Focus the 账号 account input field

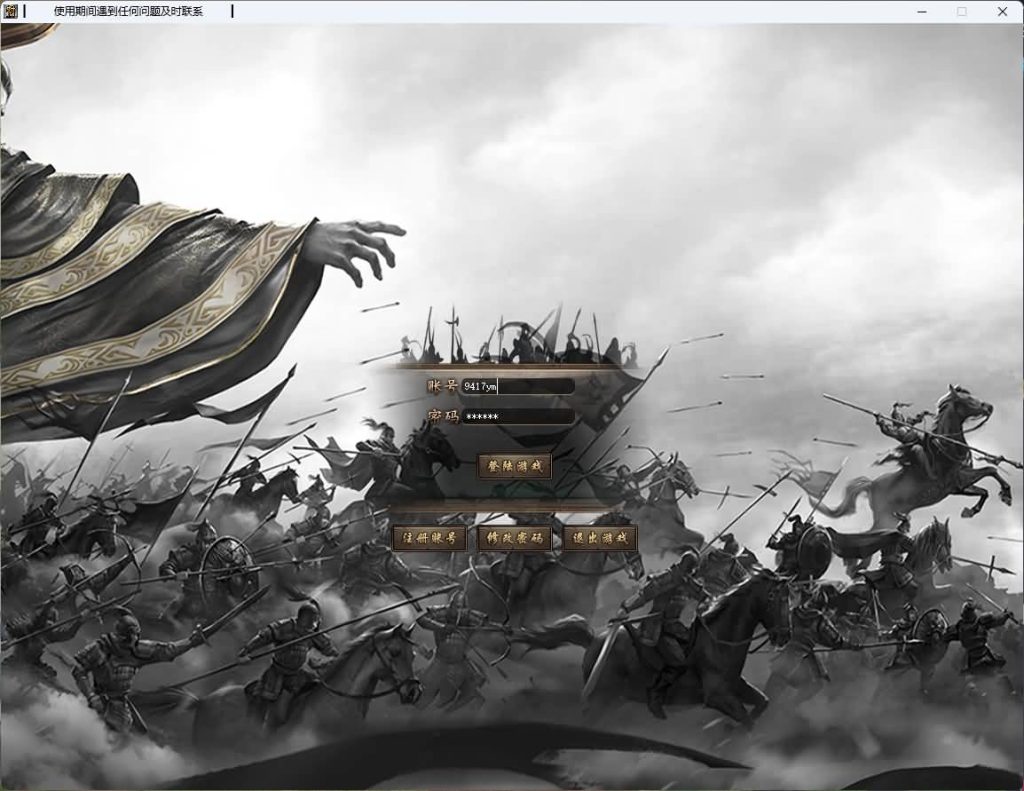[x=519, y=386]
